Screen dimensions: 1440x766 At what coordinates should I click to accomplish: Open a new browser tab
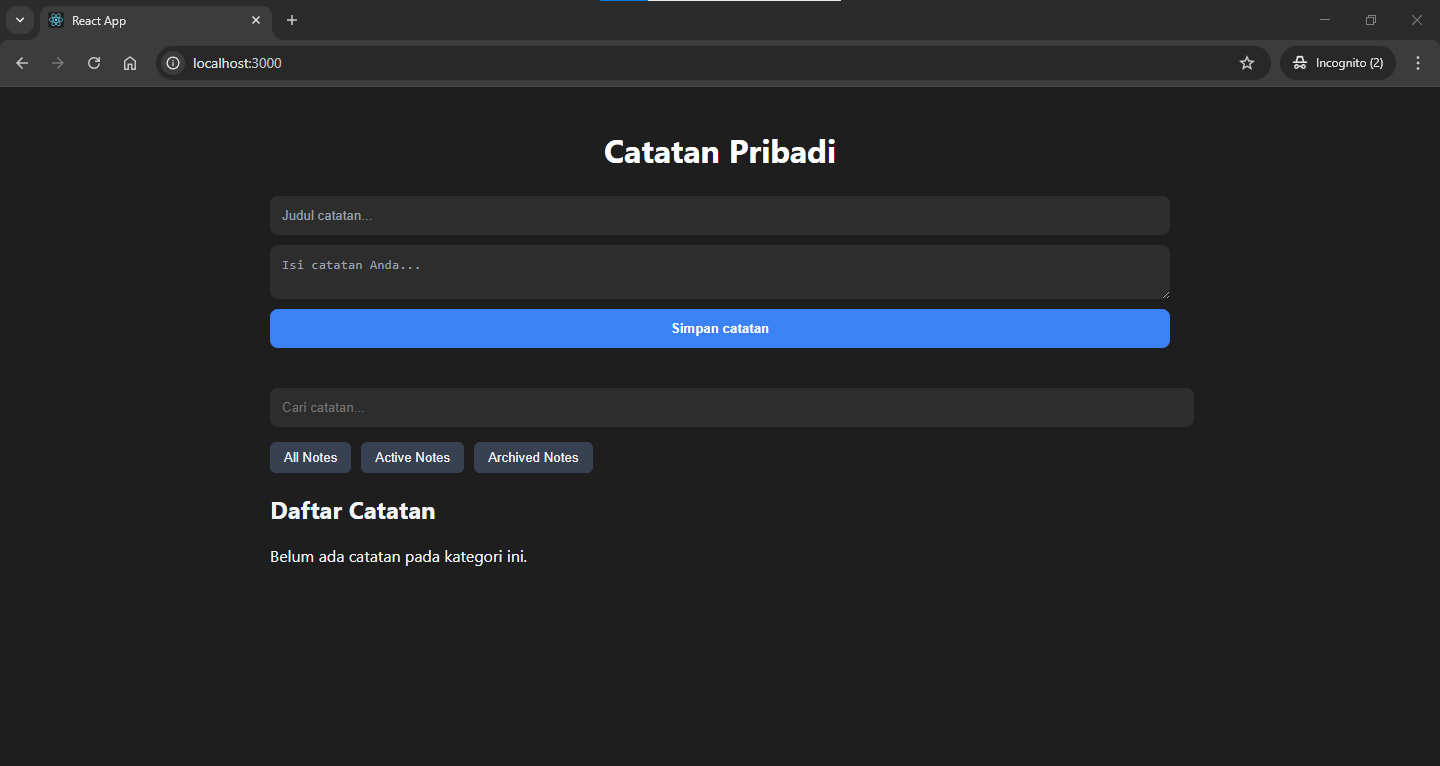[x=291, y=20]
